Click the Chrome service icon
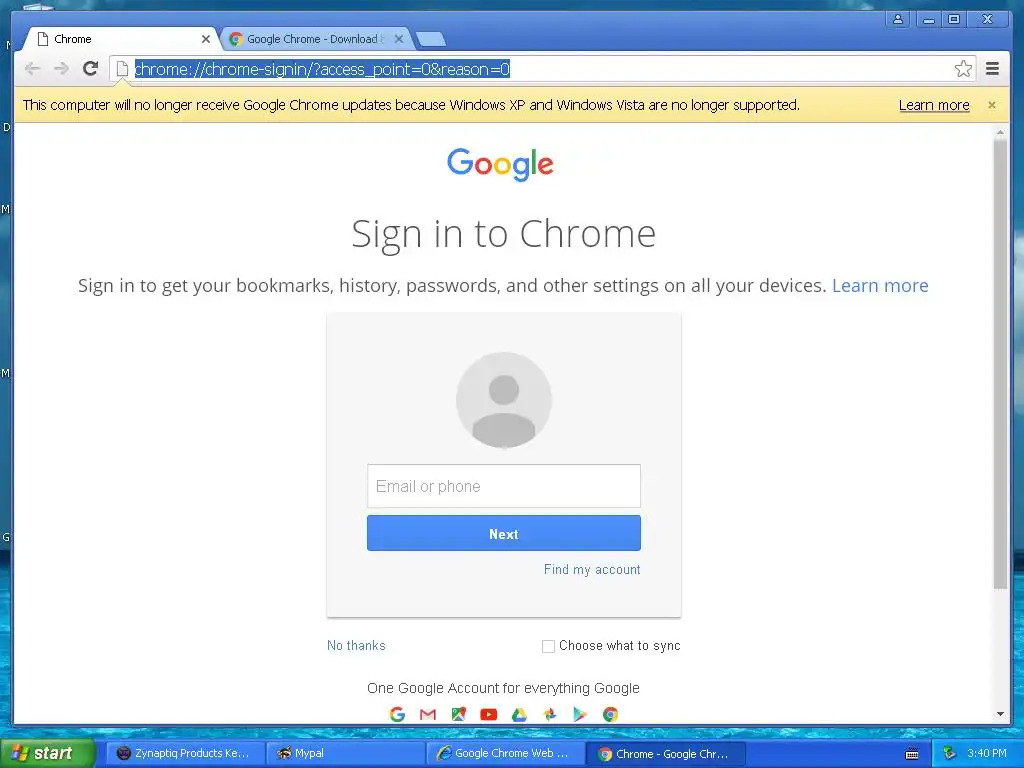 pyautogui.click(x=611, y=714)
